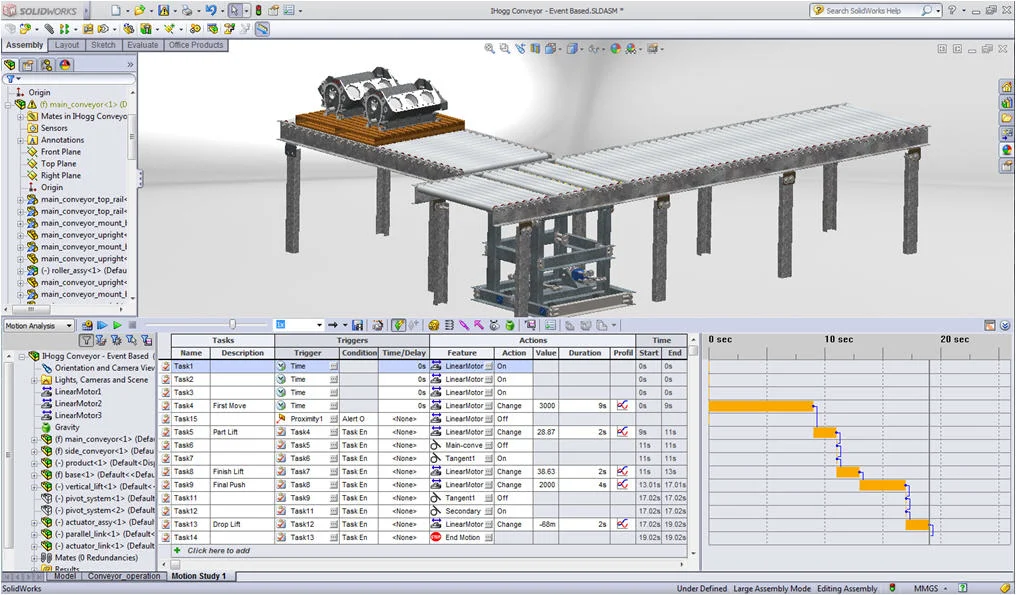Viewport: 1016px width, 595px height.
Task: Click the Save animation icon
Action: 357,324
